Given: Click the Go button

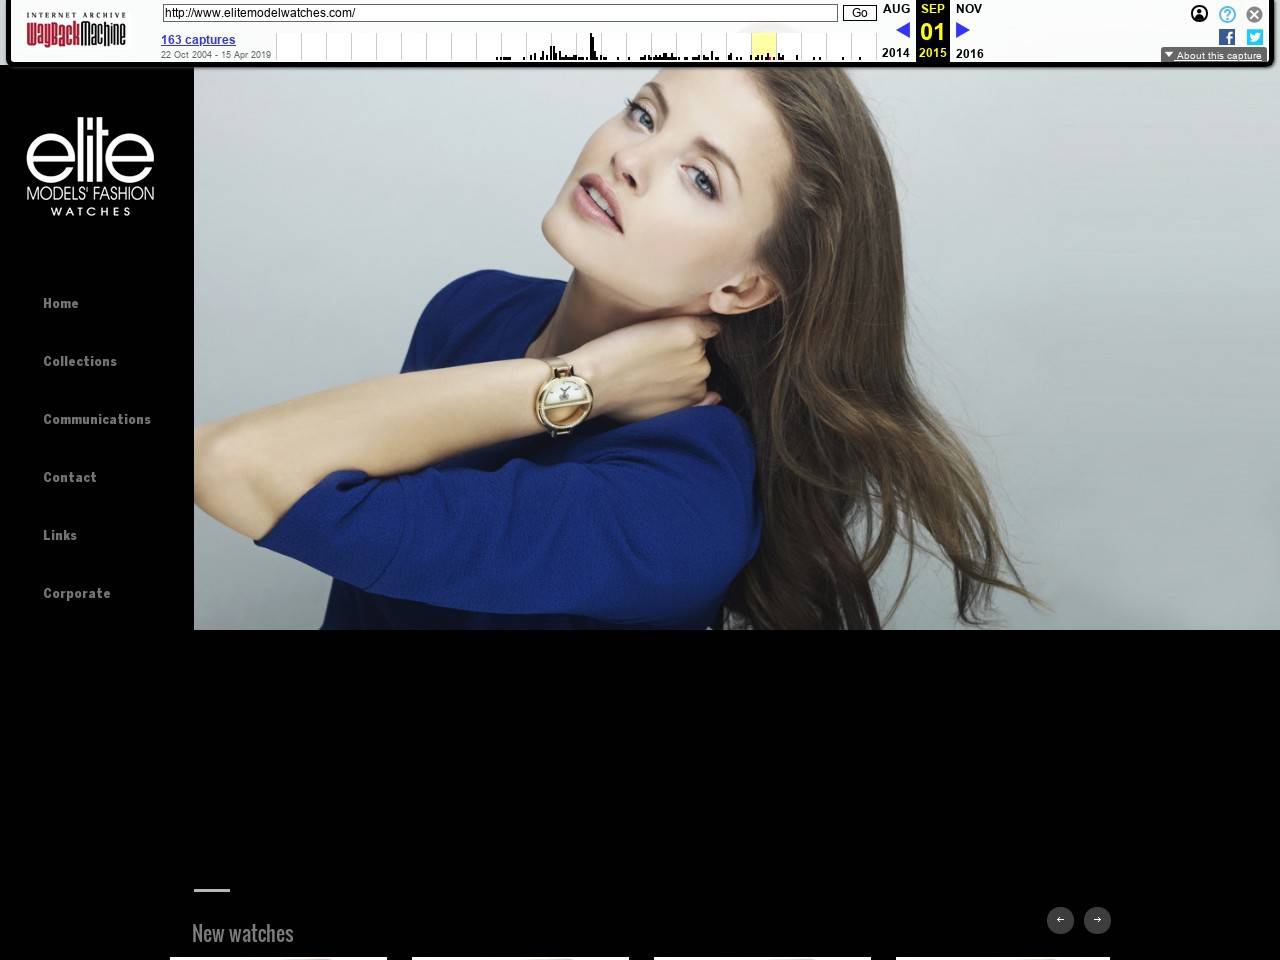Looking at the screenshot, I should click(x=859, y=13).
